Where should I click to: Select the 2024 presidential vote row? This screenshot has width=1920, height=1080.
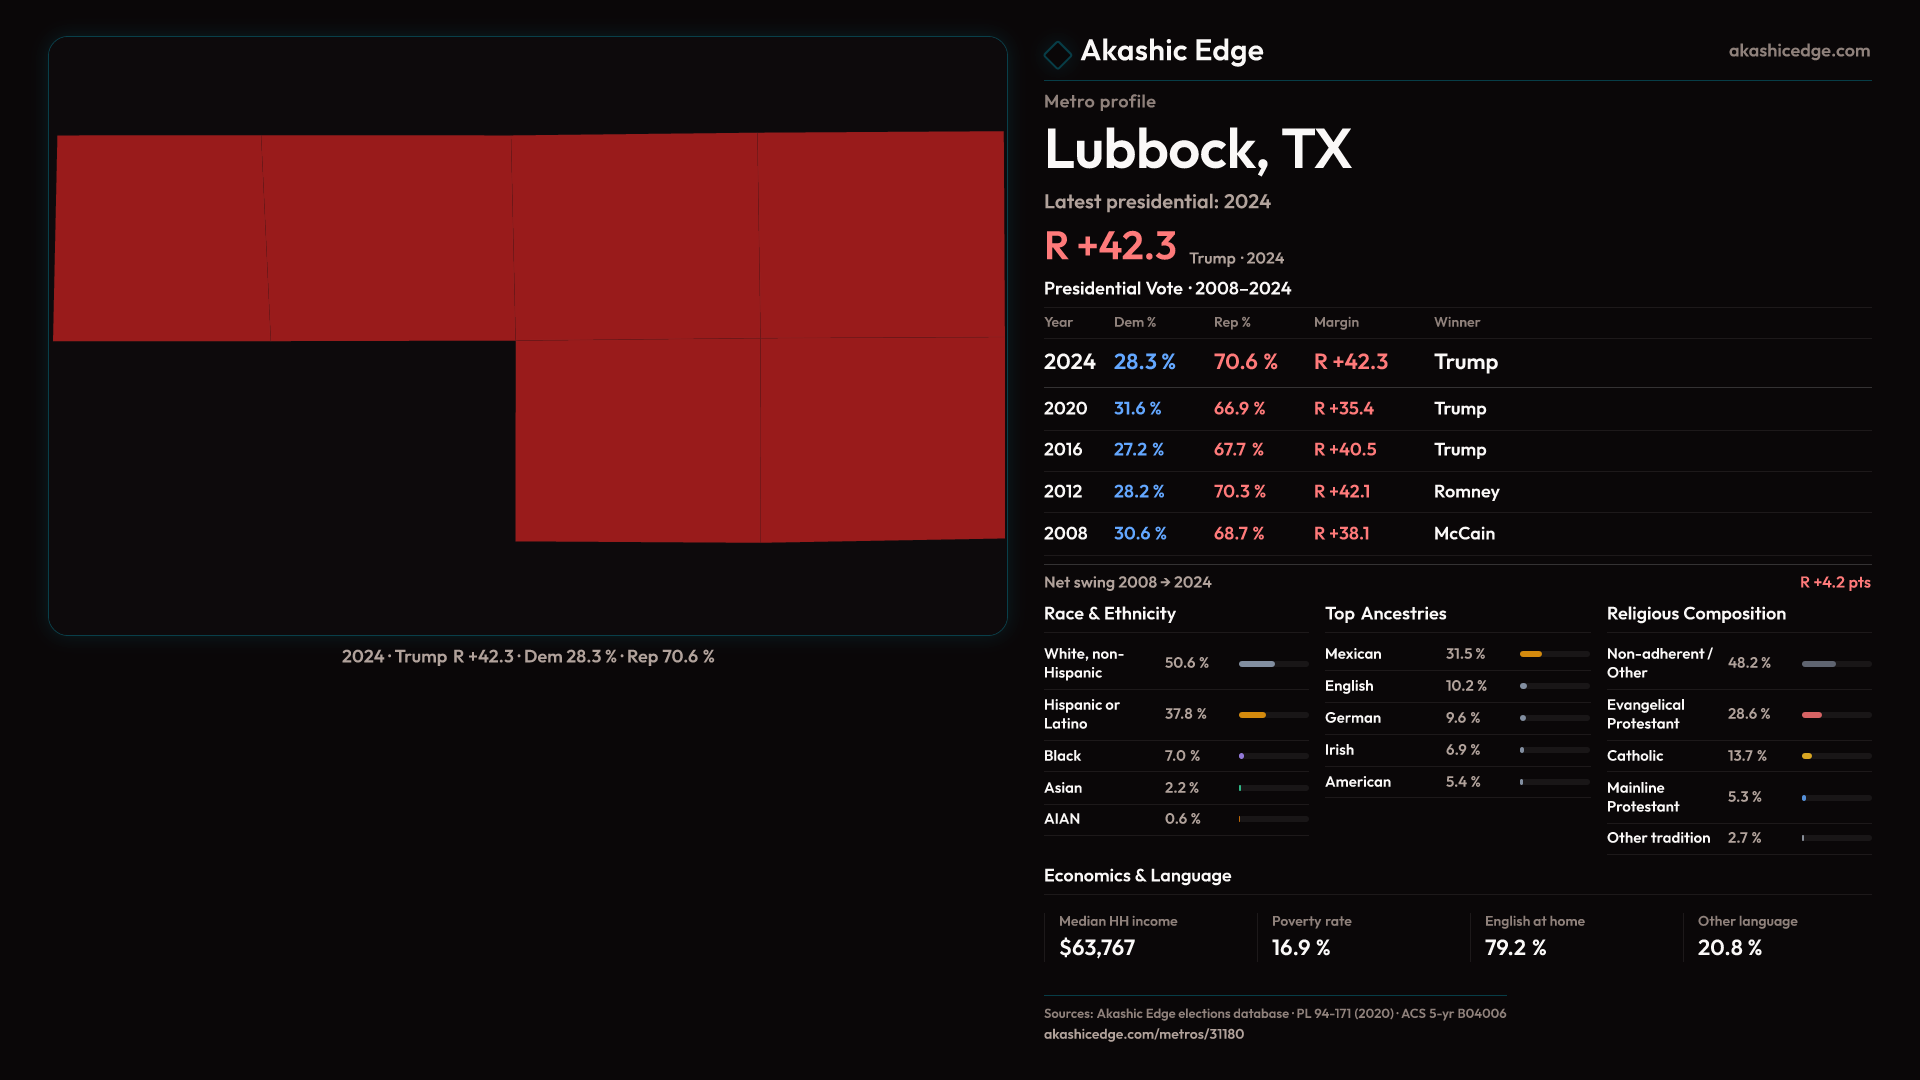1270,362
